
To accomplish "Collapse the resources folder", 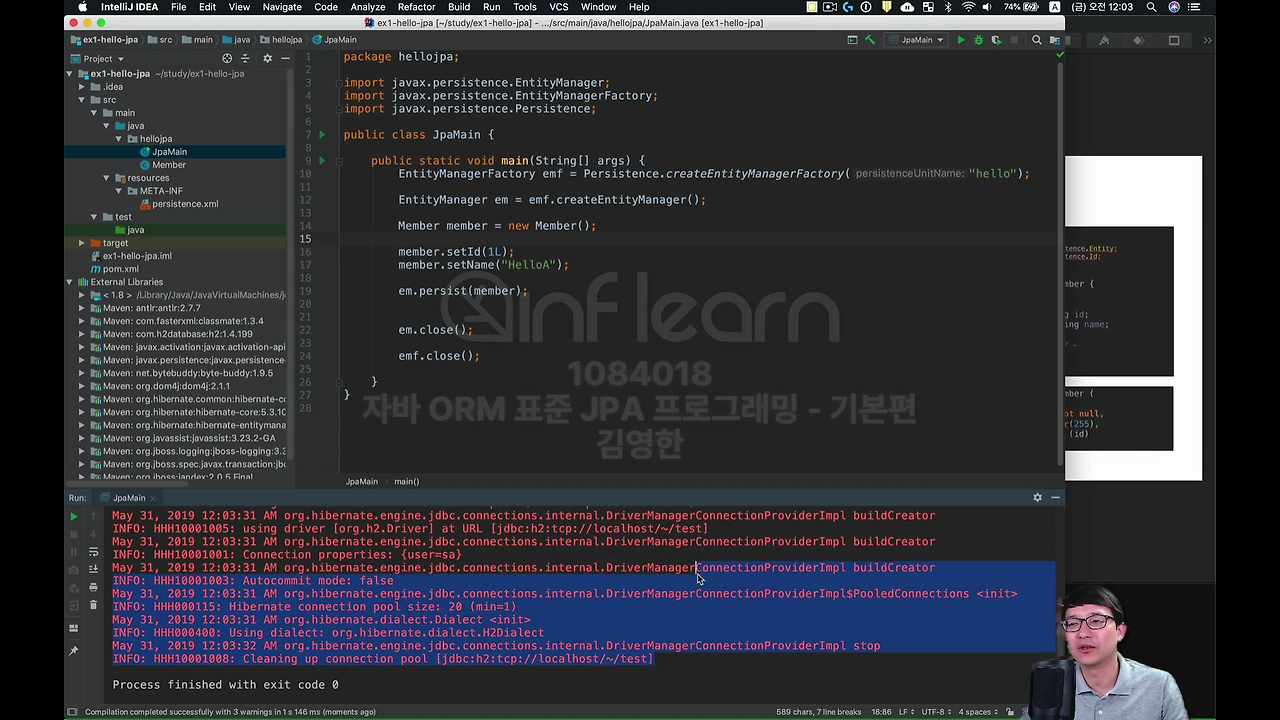I will pyautogui.click(x=106, y=178).
